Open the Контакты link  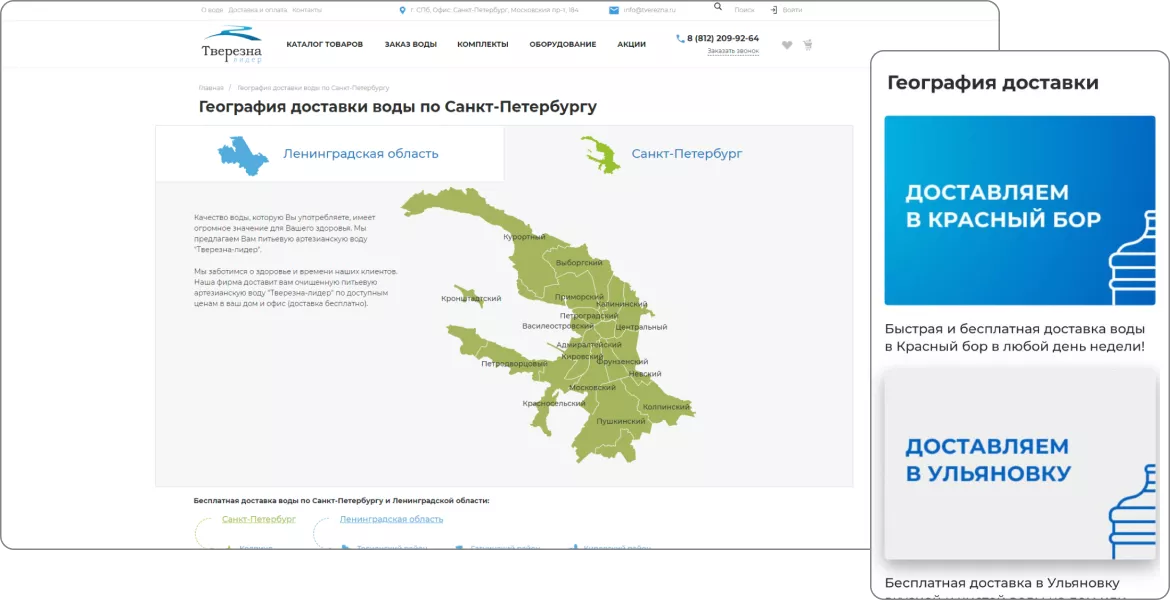(x=307, y=10)
